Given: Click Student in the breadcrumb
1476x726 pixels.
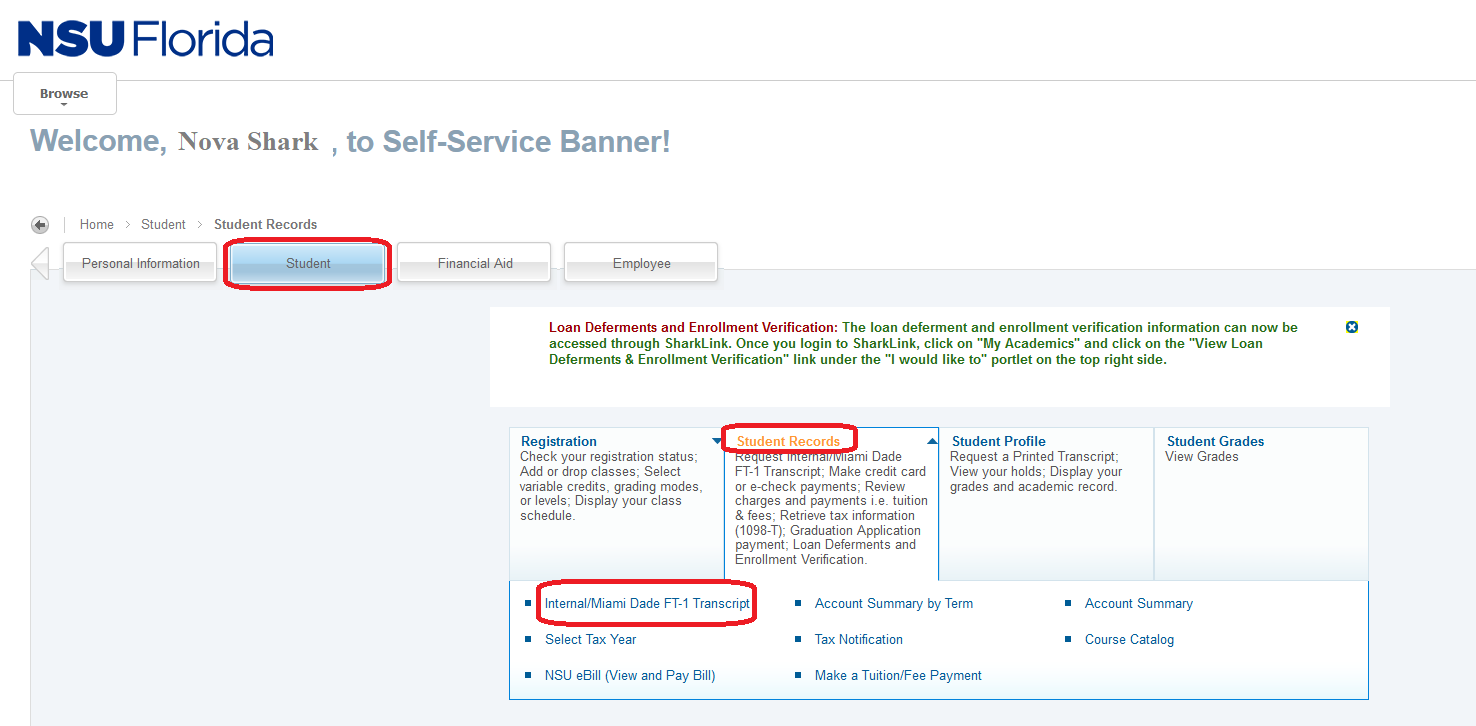Looking at the screenshot, I should click(163, 225).
